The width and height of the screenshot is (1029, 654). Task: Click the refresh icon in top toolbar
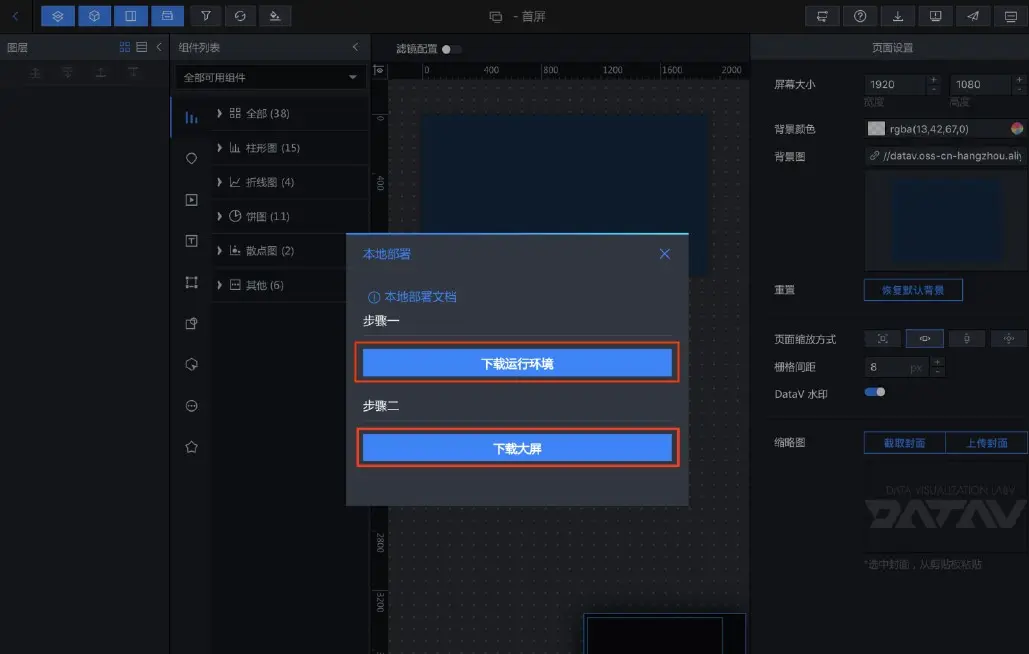click(x=240, y=16)
